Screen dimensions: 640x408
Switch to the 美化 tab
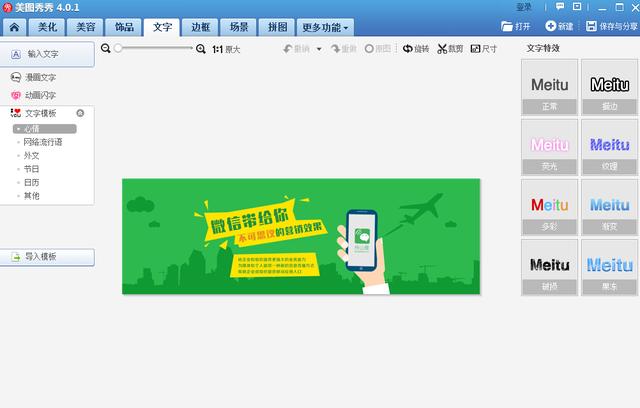pyautogui.click(x=47, y=27)
